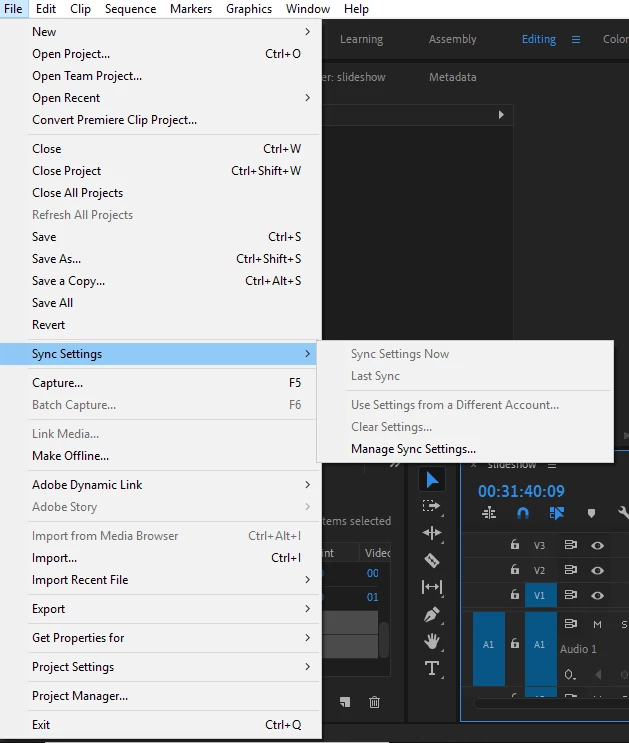Click the 00:31:40:09 playhead timecode
Viewport: 629px width, 743px height.
pyautogui.click(x=521, y=491)
